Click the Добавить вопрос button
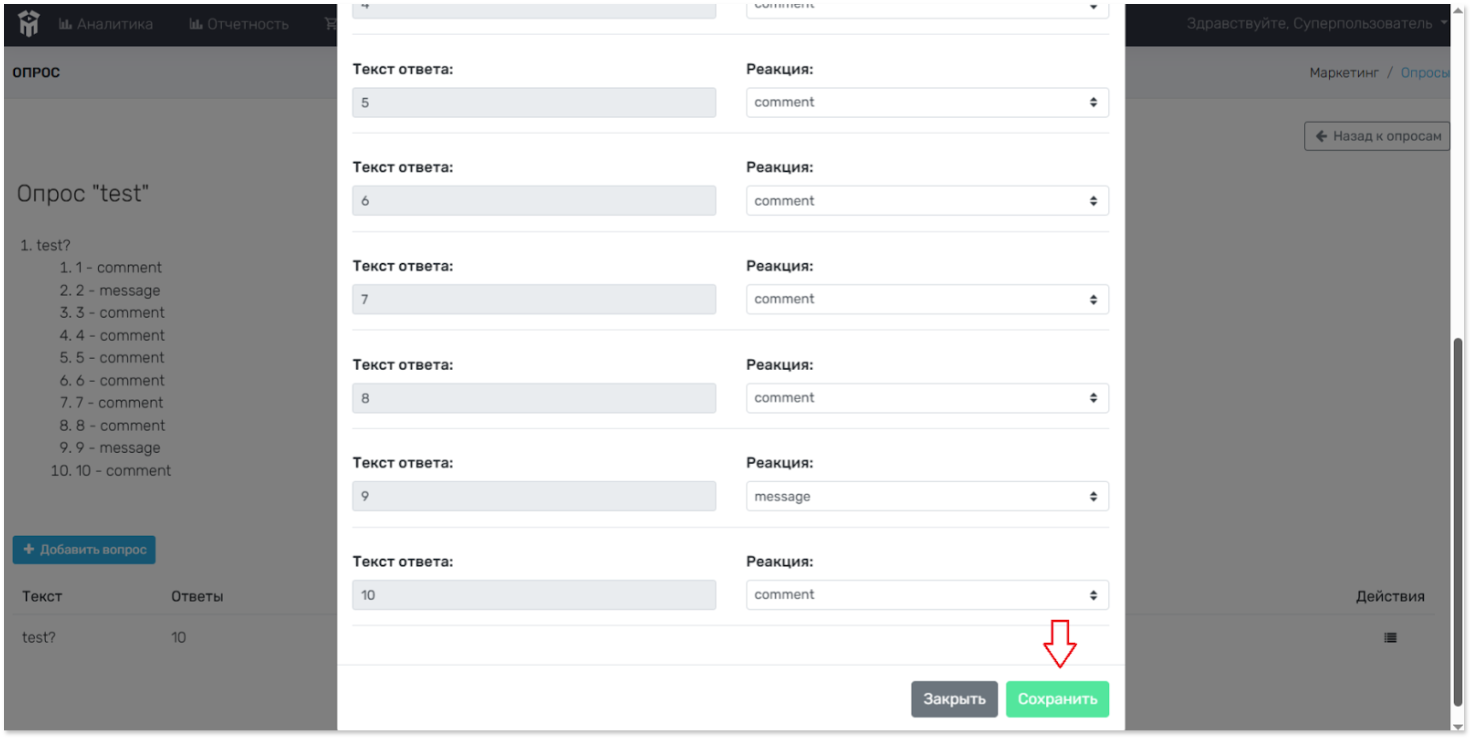 click(84, 549)
